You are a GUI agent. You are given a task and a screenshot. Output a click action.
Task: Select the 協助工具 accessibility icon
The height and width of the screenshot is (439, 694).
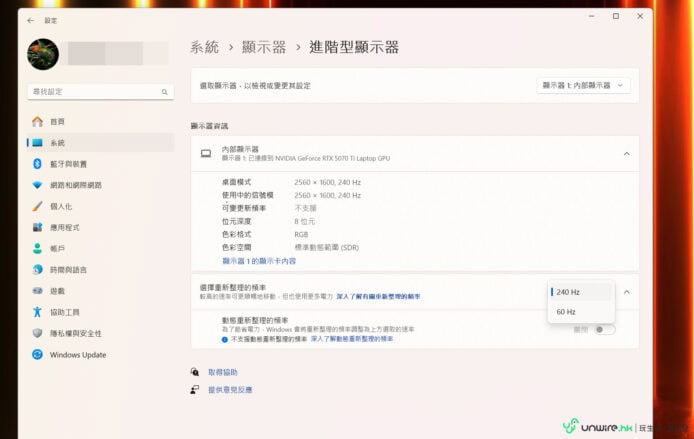(x=38, y=312)
